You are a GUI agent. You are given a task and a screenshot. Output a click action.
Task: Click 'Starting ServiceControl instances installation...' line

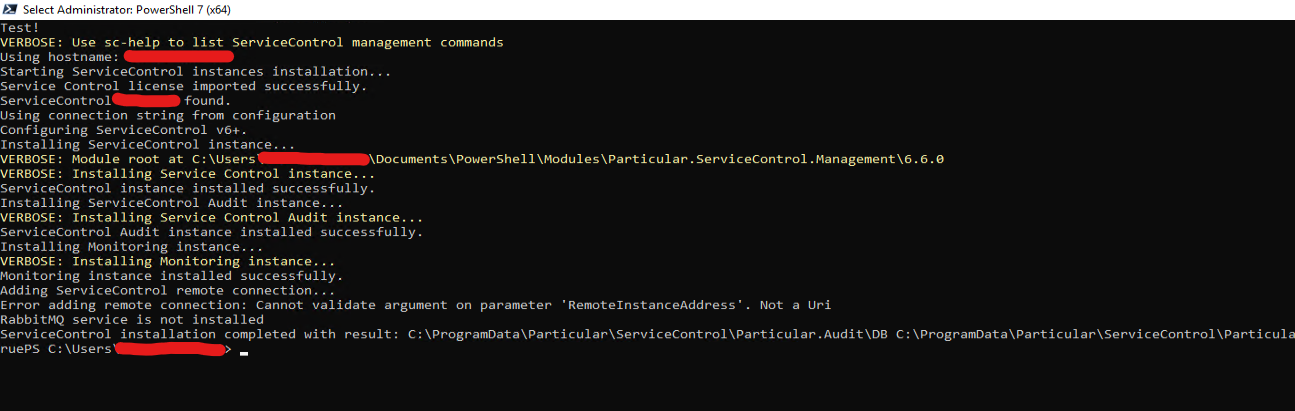click(196, 72)
